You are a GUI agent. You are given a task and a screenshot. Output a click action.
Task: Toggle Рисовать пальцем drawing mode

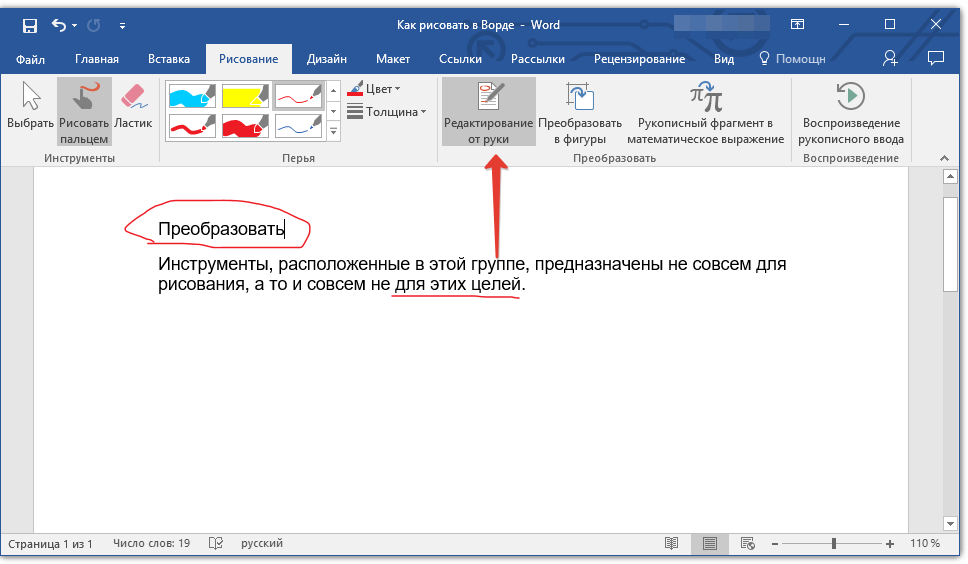click(84, 111)
